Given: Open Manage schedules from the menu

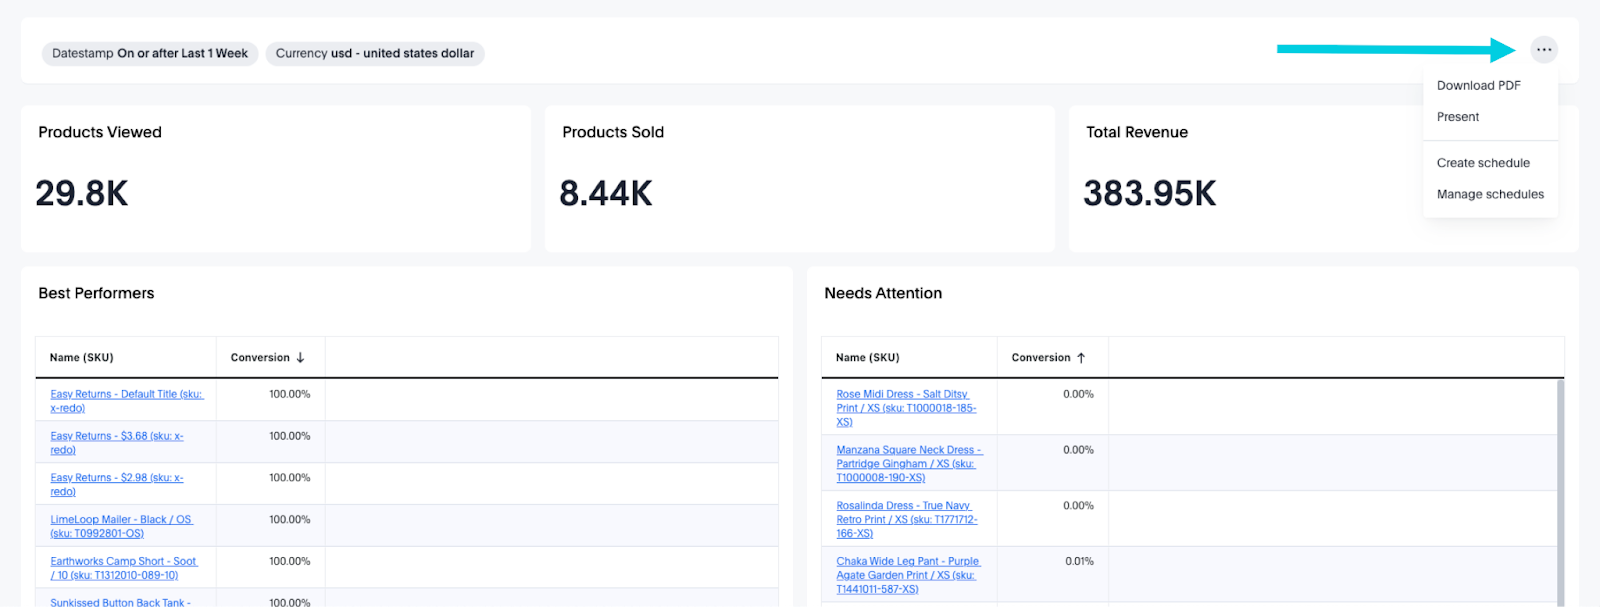Looking at the screenshot, I should coord(1489,194).
